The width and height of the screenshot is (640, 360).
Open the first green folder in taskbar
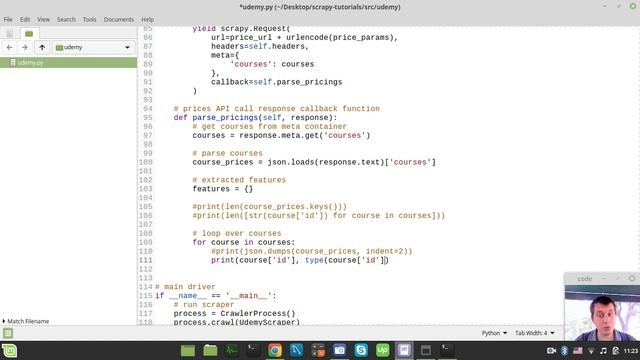tap(188, 351)
